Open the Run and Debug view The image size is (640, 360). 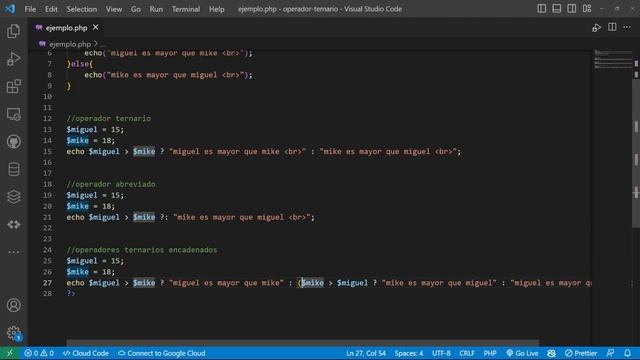pos(13,59)
